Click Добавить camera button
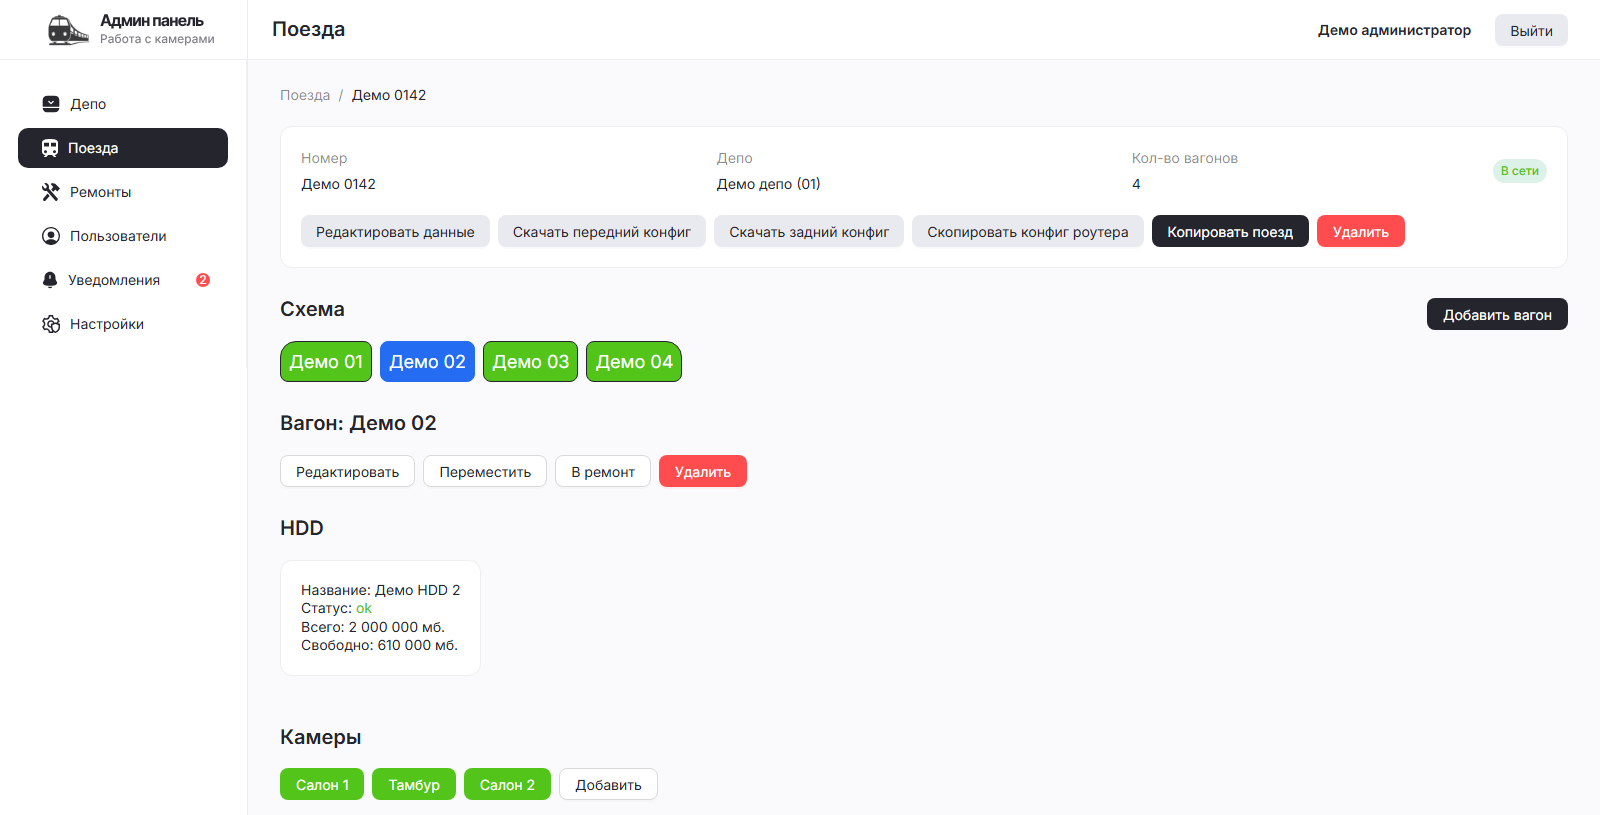 608,784
